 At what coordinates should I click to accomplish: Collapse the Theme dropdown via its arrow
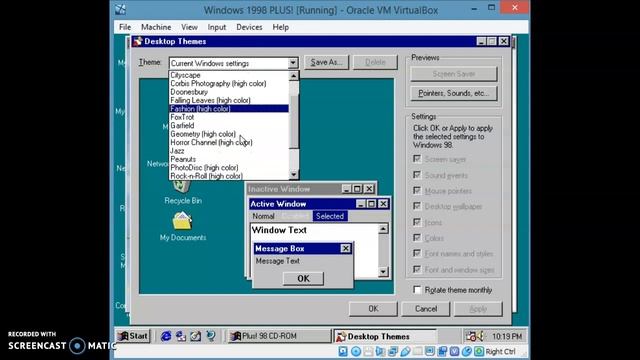[x=293, y=63]
